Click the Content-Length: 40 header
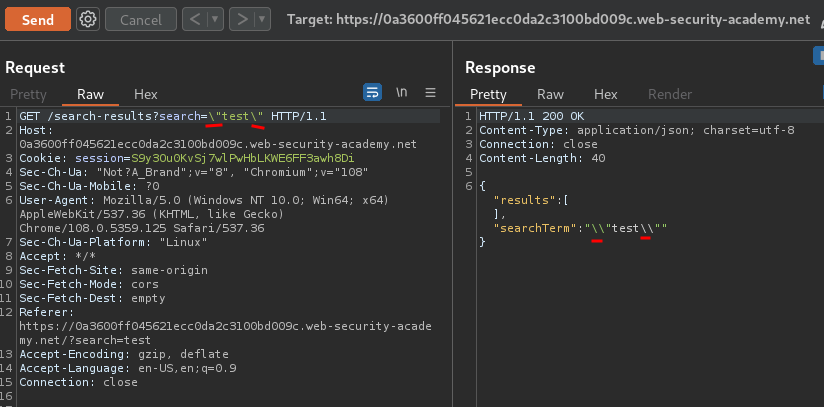 coord(542,158)
